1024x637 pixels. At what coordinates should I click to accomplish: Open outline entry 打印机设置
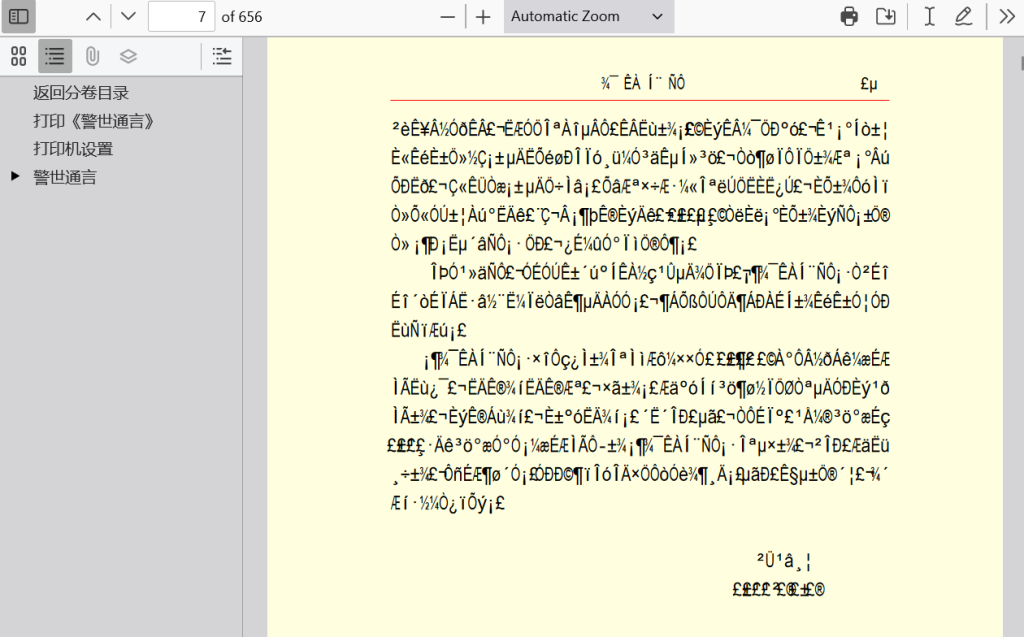coord(73,149)
